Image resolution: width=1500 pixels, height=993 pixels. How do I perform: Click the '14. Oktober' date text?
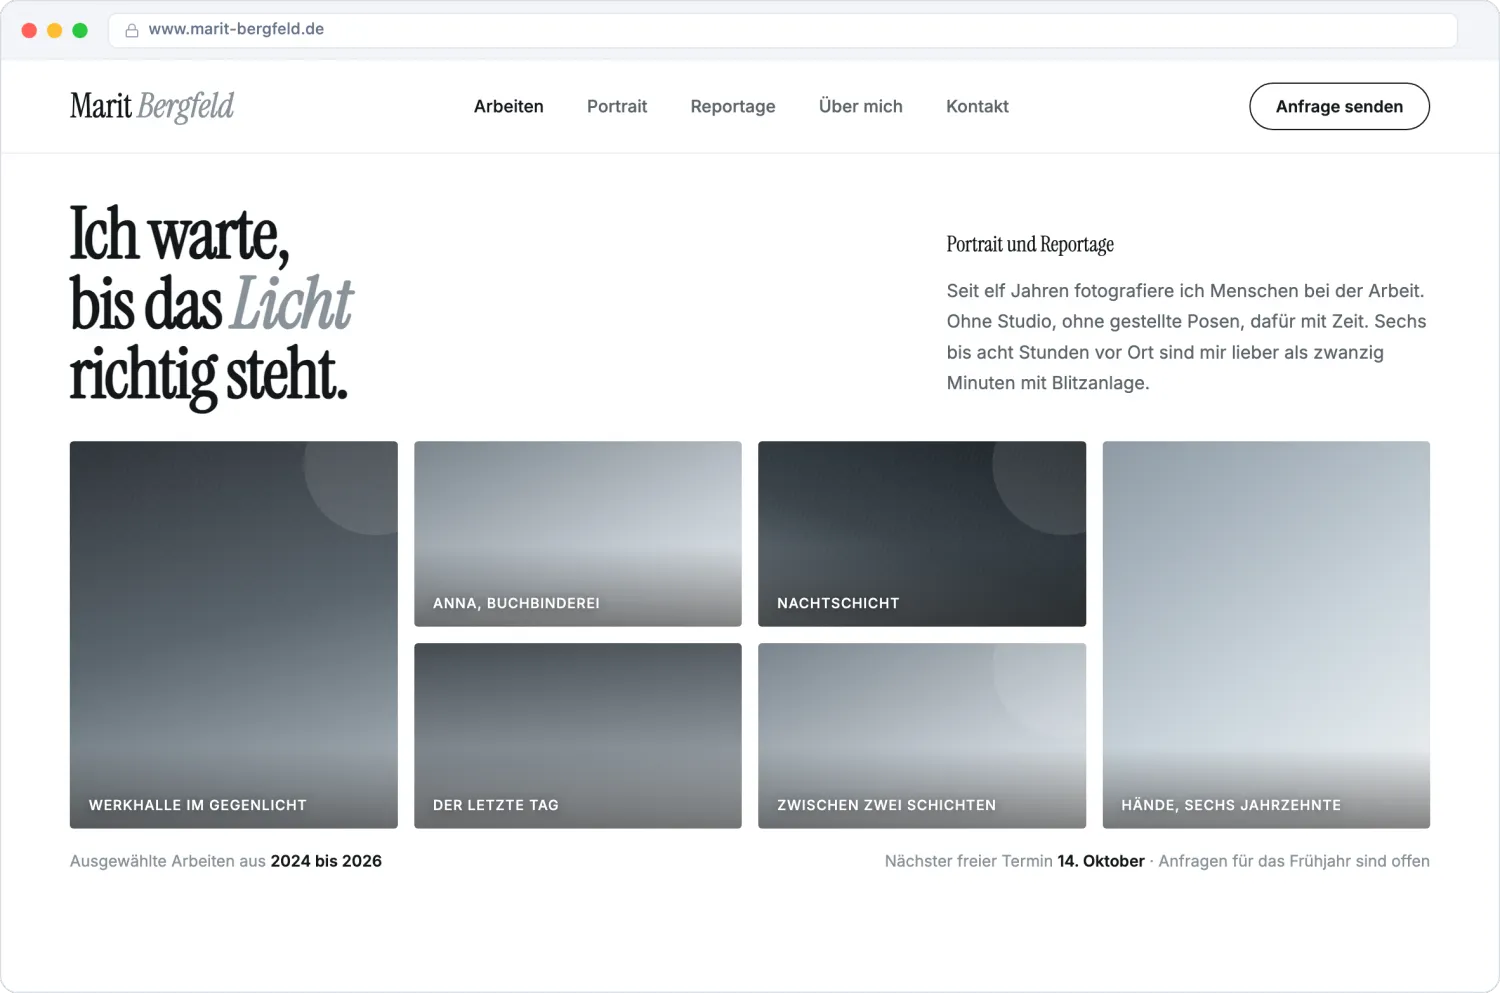pos(1101,861)
